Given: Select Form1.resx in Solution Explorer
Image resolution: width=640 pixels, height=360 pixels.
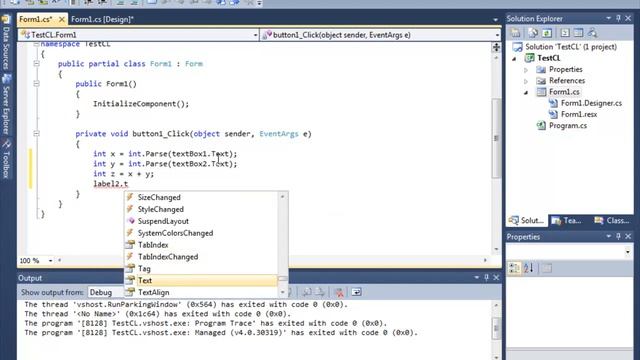Looking at the screenshot, I should point(579,114).
